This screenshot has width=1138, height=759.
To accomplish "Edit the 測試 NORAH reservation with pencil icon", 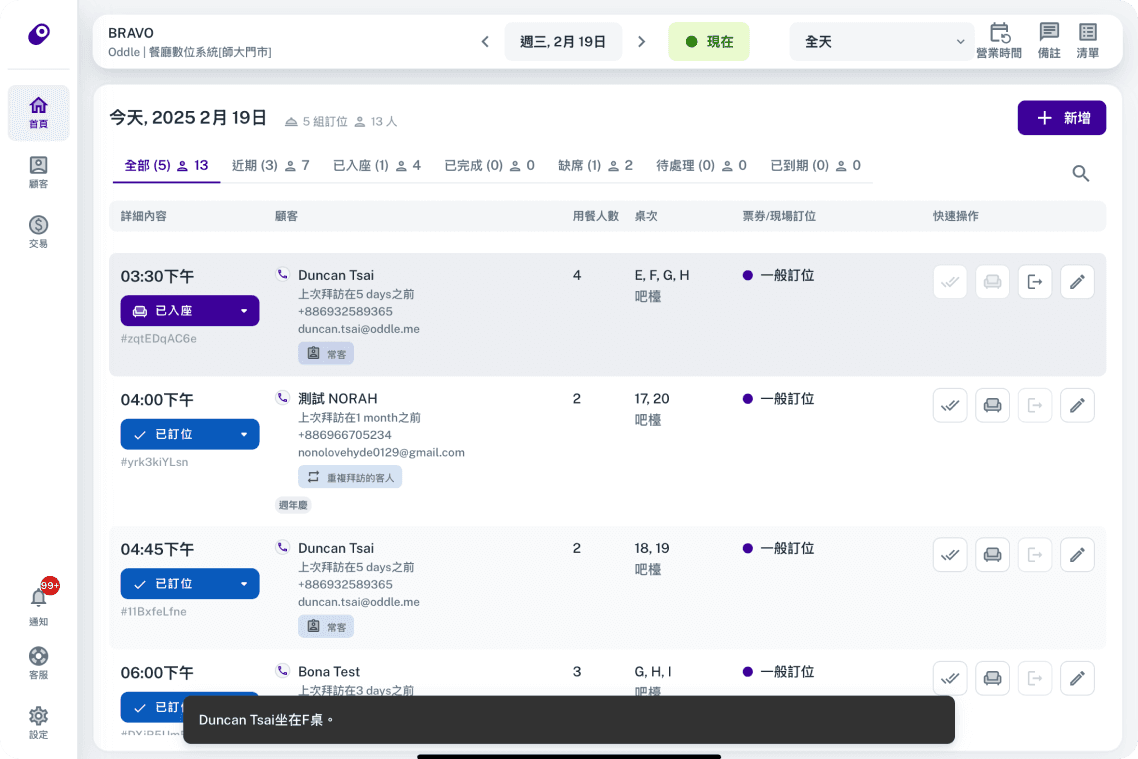I will [x=1077, y=406].
